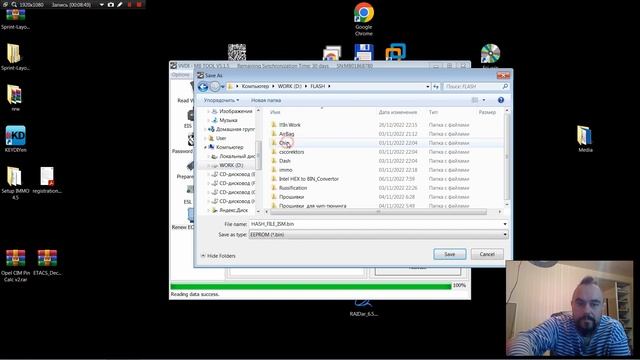Select User in the navigation tree

(x=221, y=138)
